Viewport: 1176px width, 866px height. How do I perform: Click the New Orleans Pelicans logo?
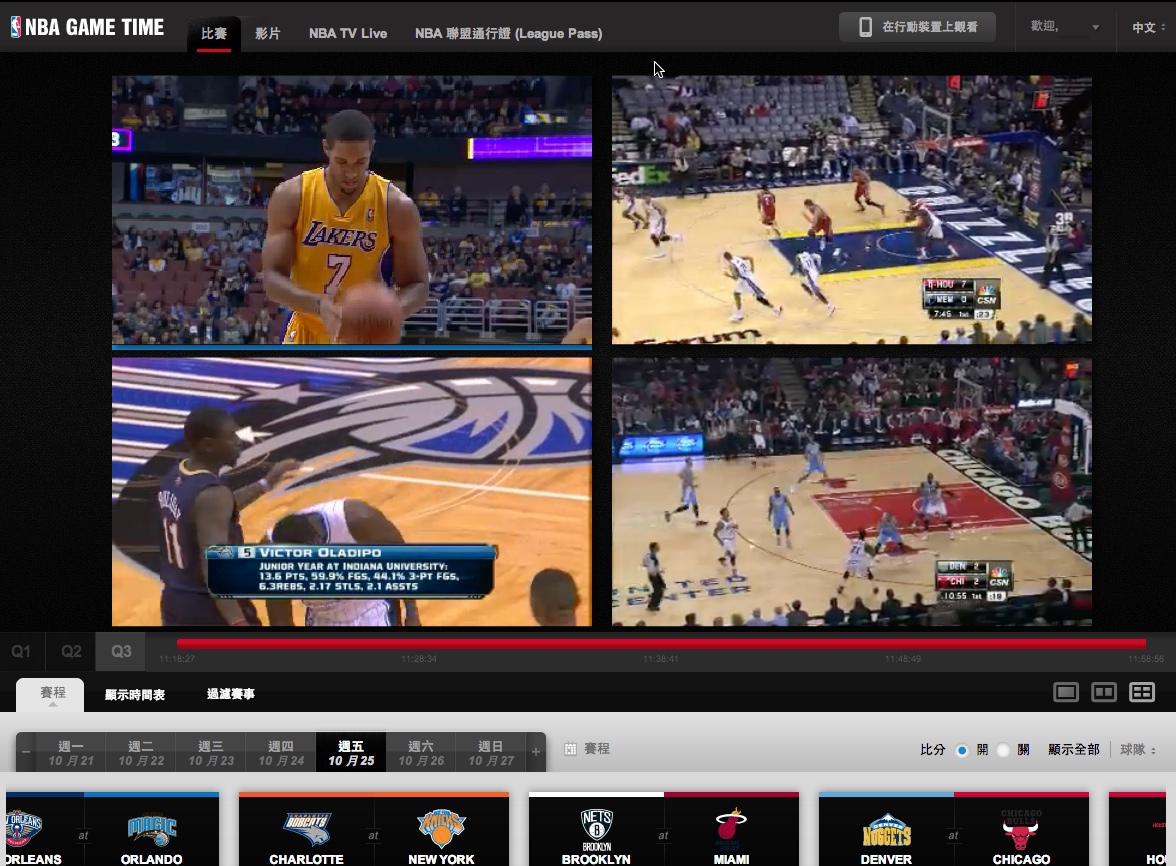22,829
